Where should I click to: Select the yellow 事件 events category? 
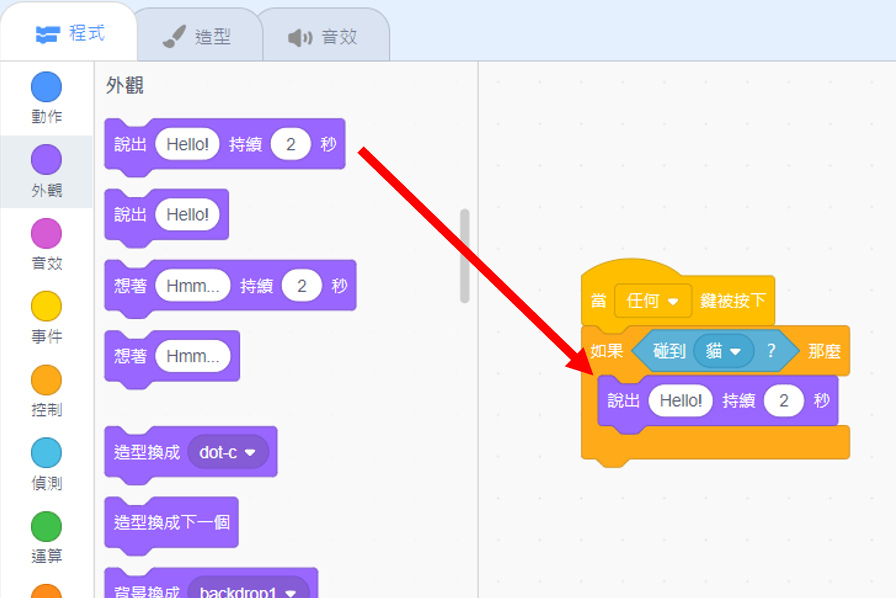46,317
